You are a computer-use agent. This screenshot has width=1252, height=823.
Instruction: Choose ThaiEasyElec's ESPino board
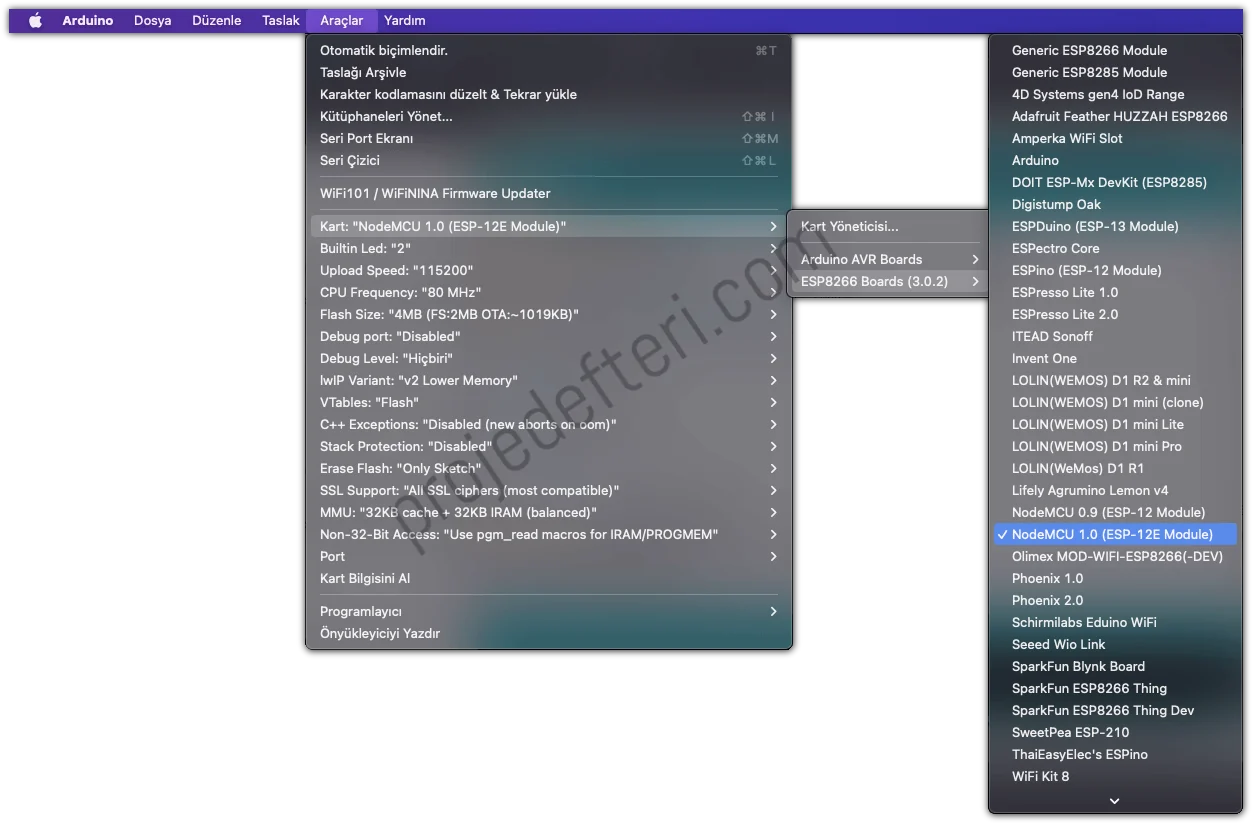tap(1115, 754)
